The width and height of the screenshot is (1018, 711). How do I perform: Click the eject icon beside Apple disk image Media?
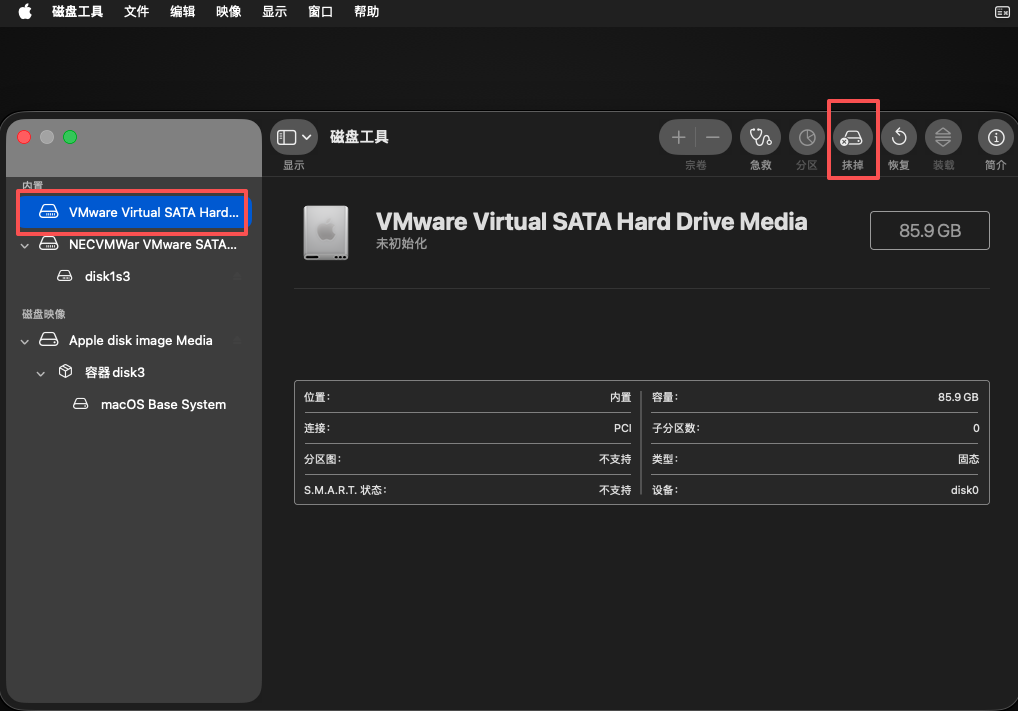click(x=237, y=340)
